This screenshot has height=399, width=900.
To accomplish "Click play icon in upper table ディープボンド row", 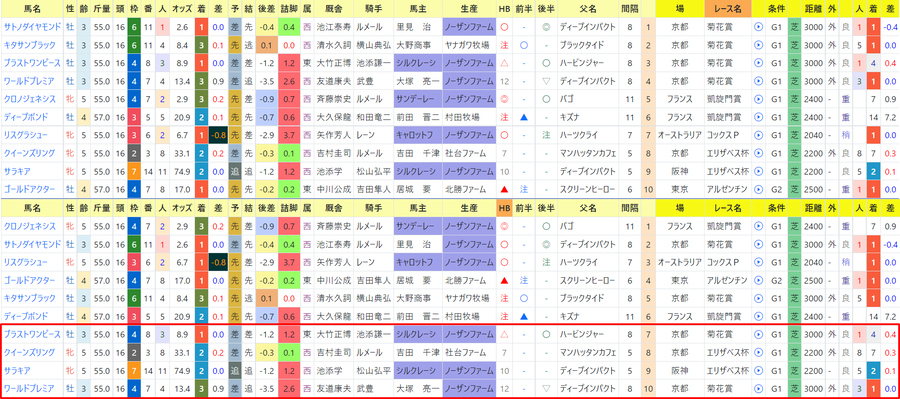I will pyautogui.click(x=758, y=117).
